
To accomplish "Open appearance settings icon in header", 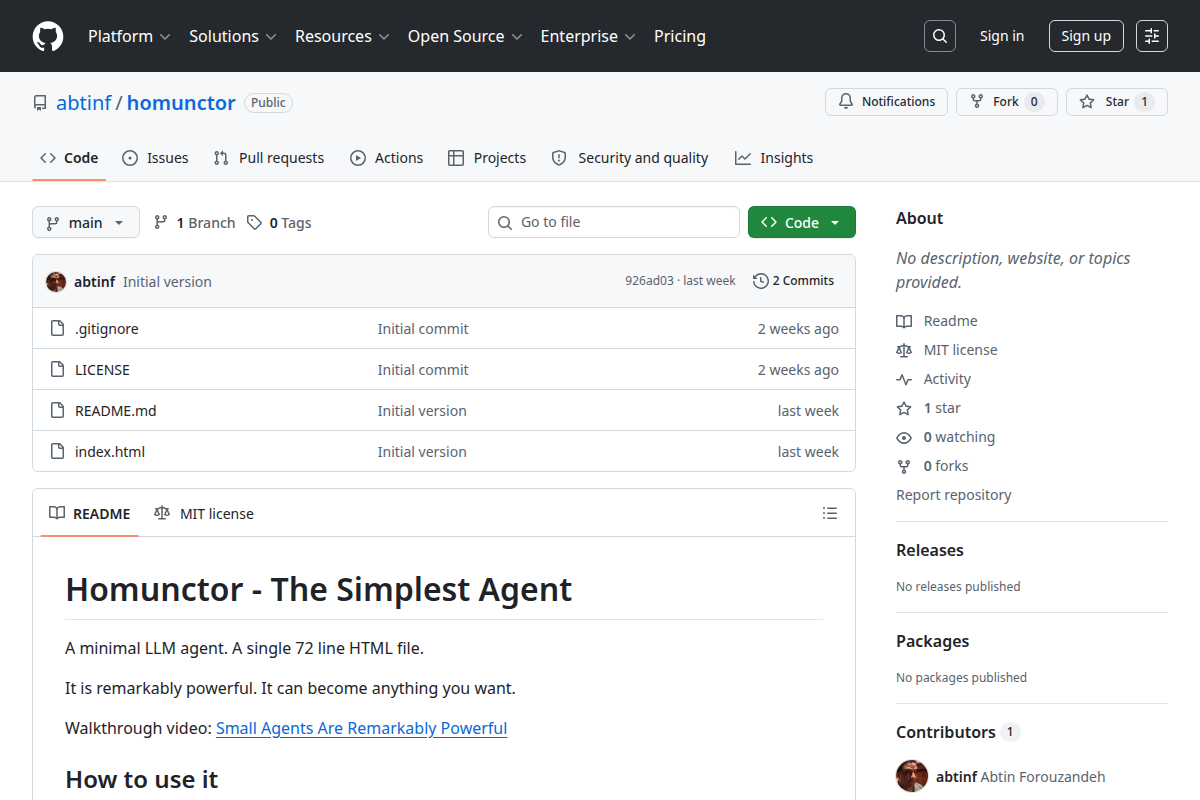I will pyautogui.click(x=1152, y=36).
